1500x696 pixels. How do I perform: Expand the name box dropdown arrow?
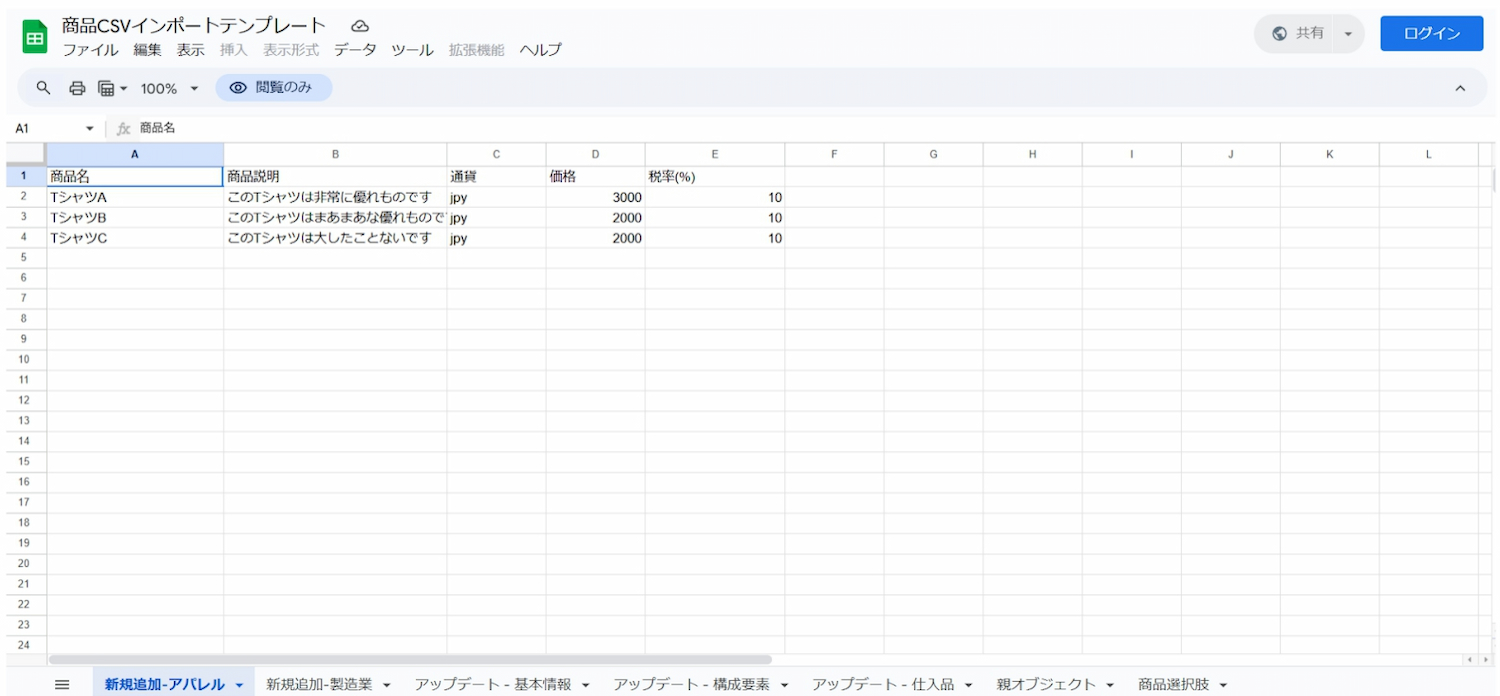pos(89,129)
